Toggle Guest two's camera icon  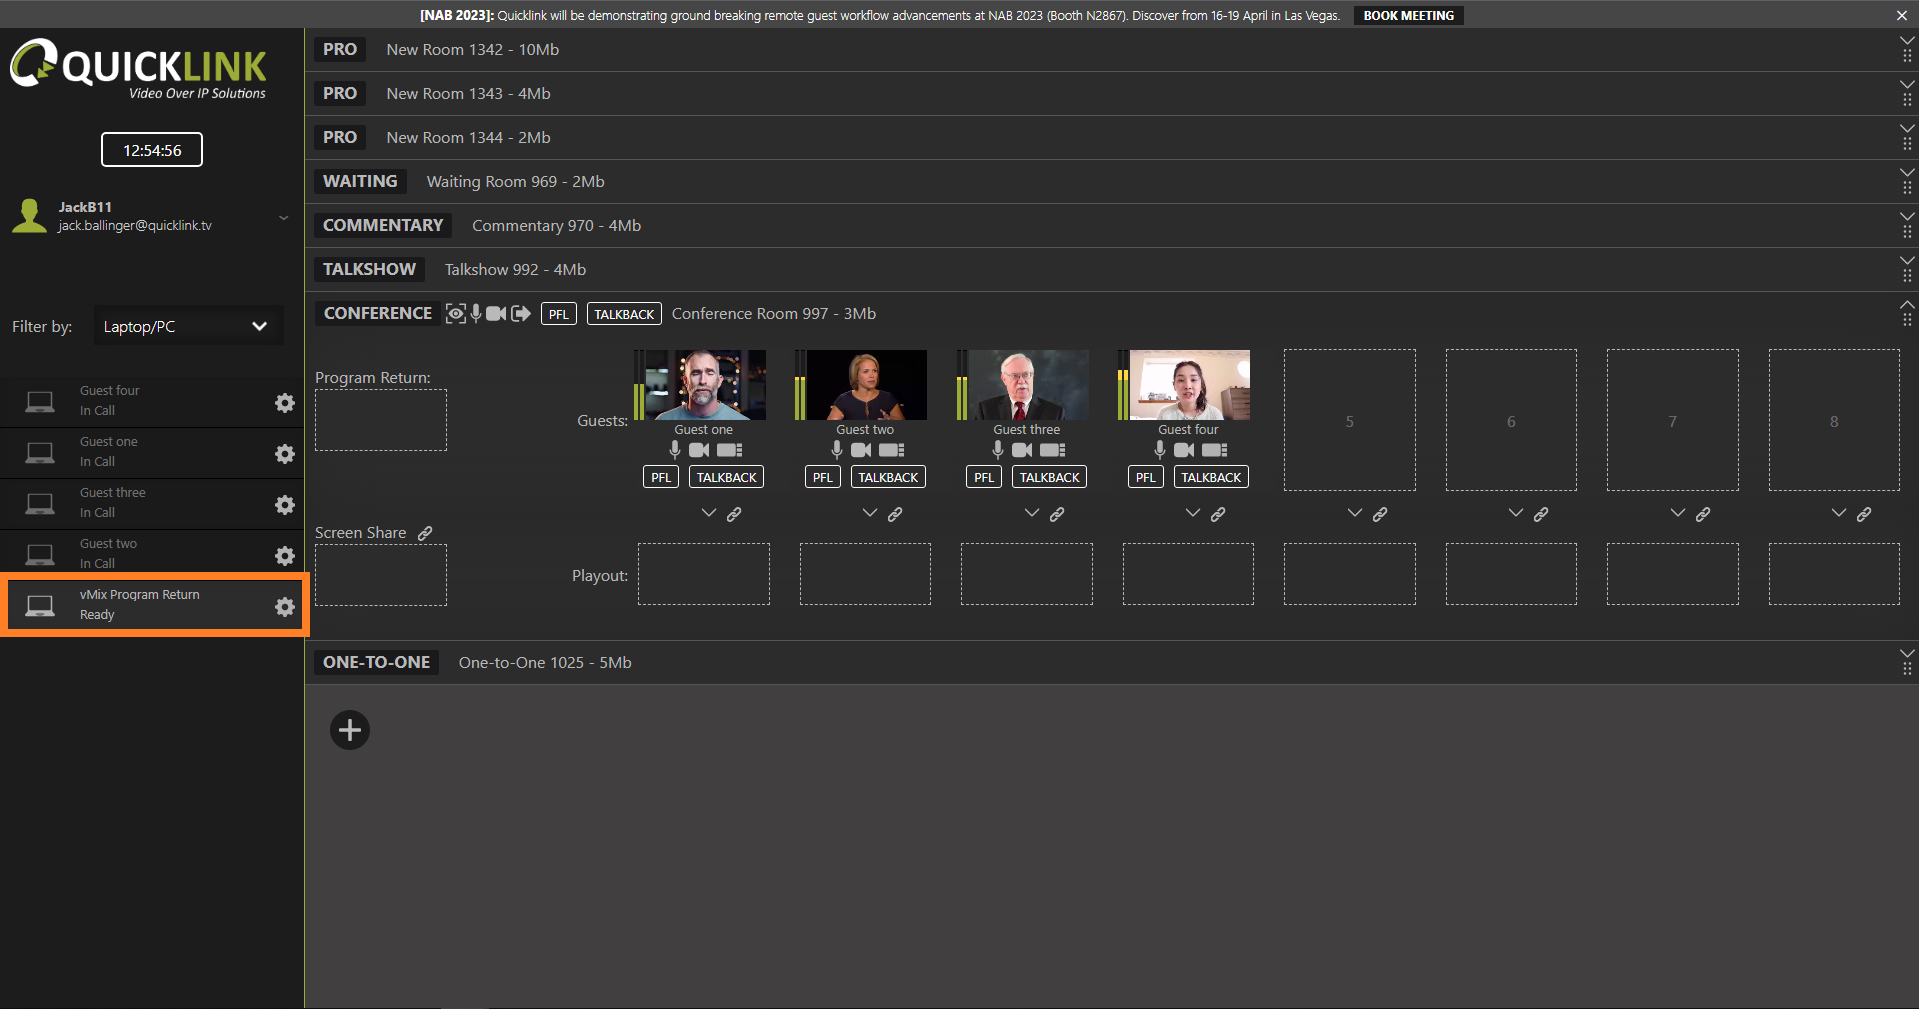point(861,450)
